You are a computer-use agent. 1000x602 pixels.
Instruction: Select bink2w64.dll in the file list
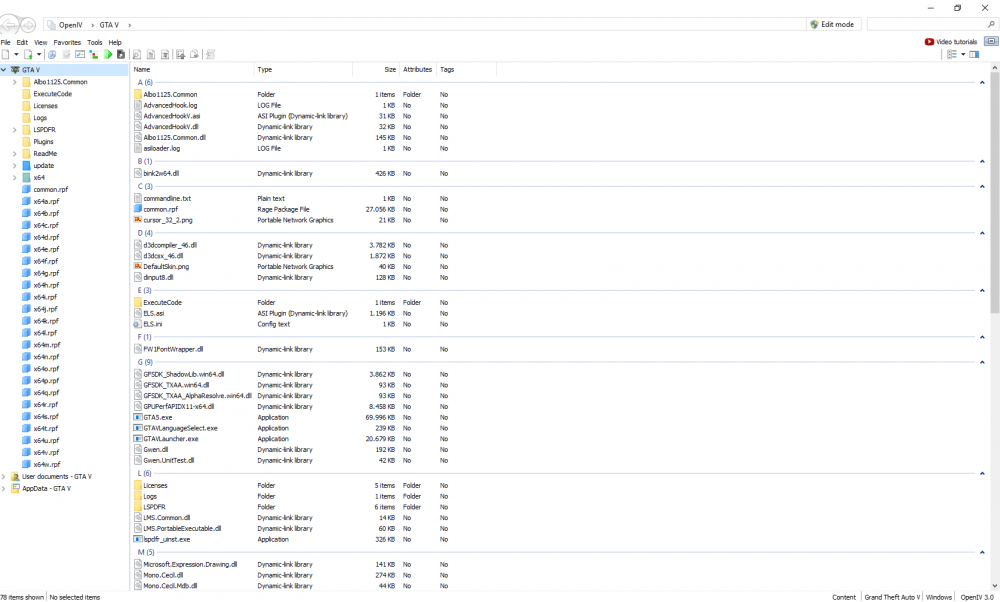tap(161, 173)
